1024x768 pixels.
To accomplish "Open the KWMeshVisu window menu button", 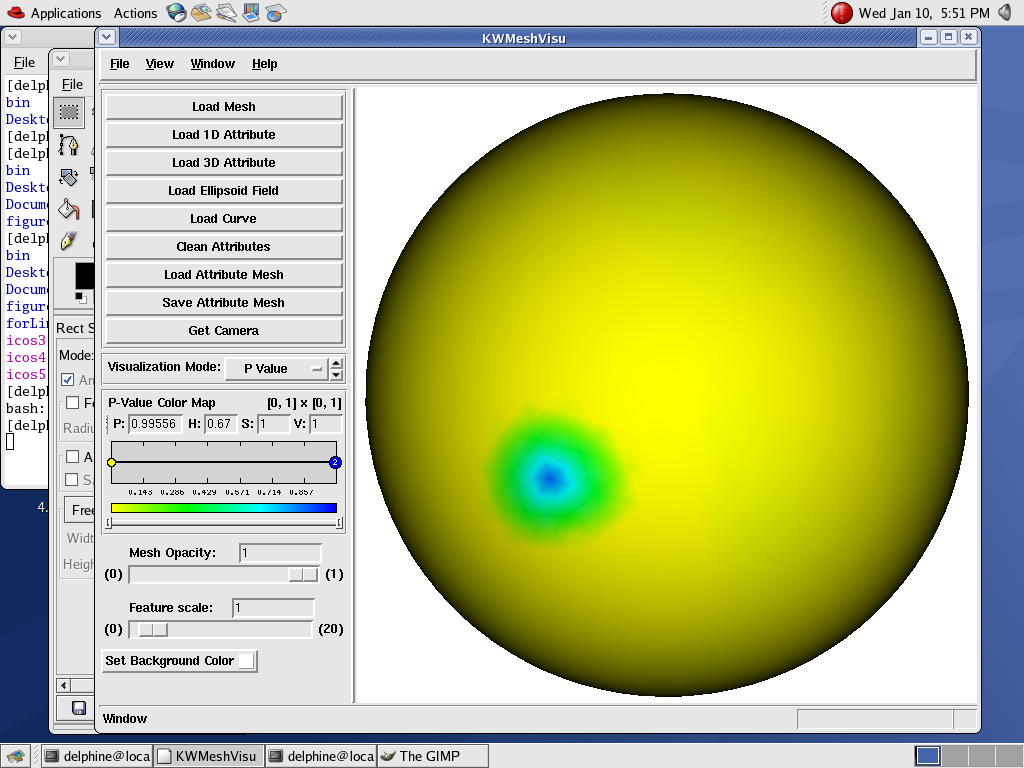I will [x=108, y=37].
